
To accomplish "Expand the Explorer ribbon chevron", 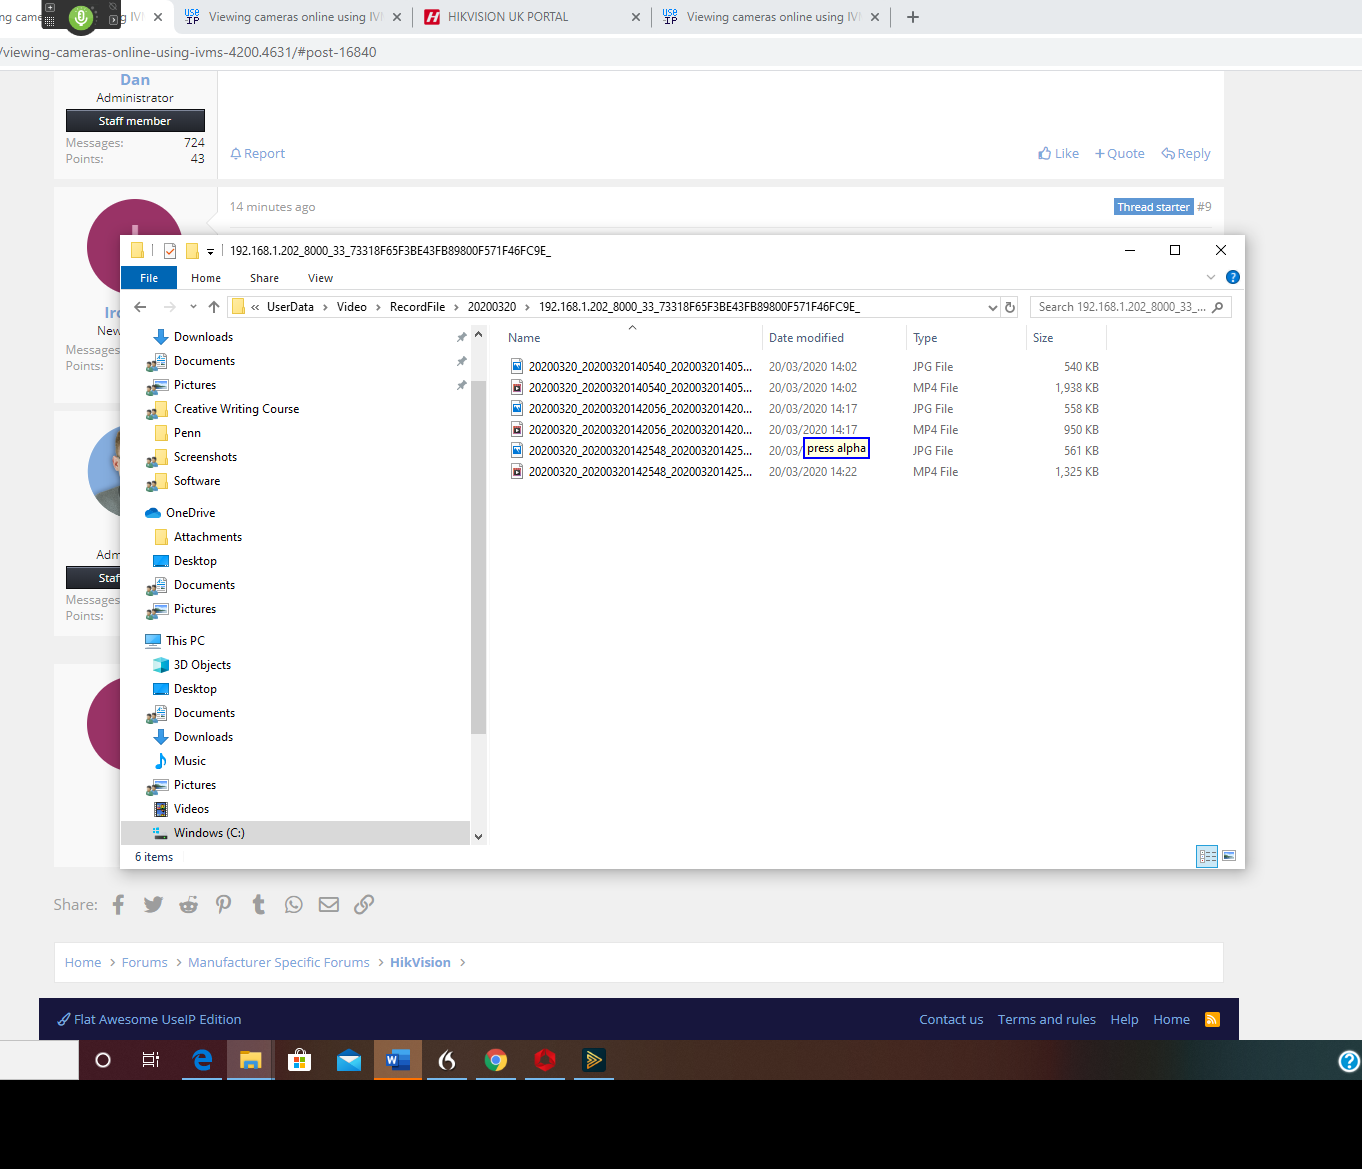I will pyautogui.click(x=1210, y=277).
